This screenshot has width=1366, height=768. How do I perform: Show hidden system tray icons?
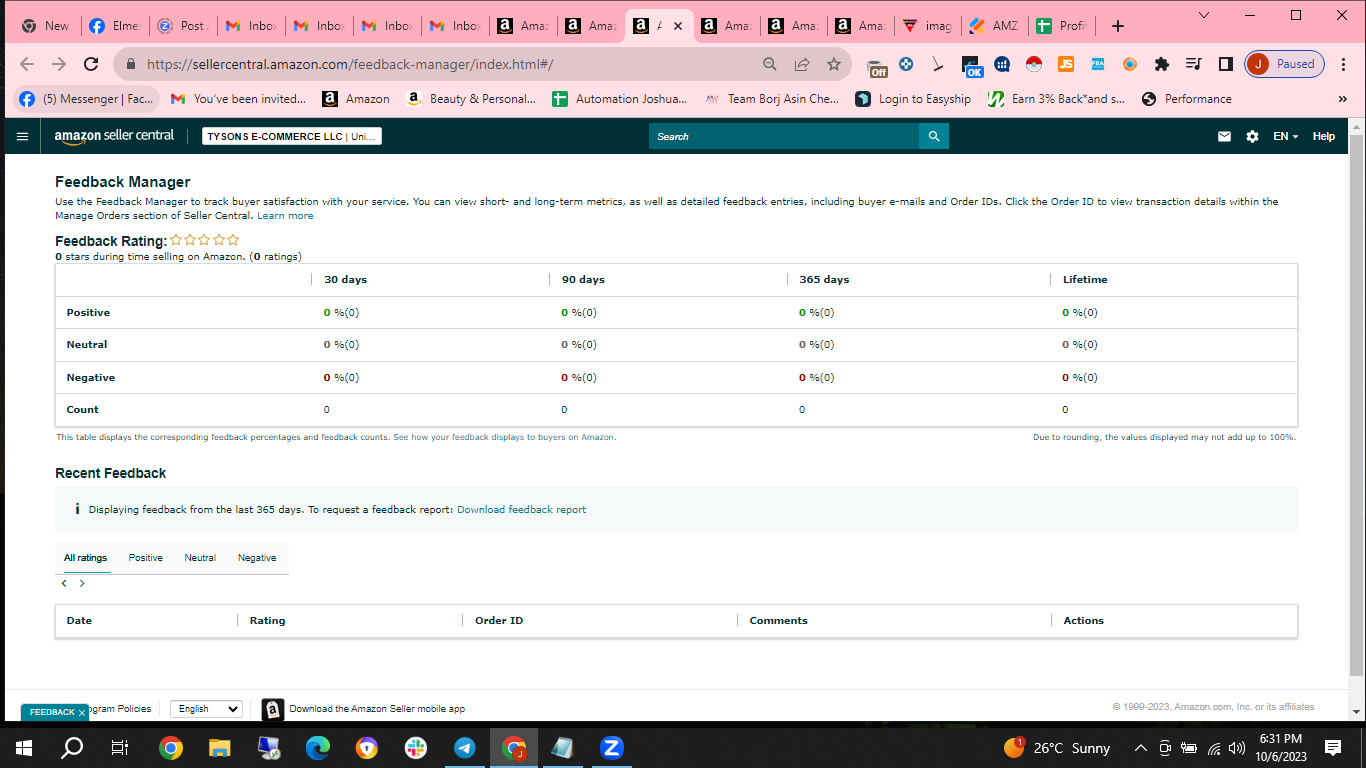tap(1140, 748)
